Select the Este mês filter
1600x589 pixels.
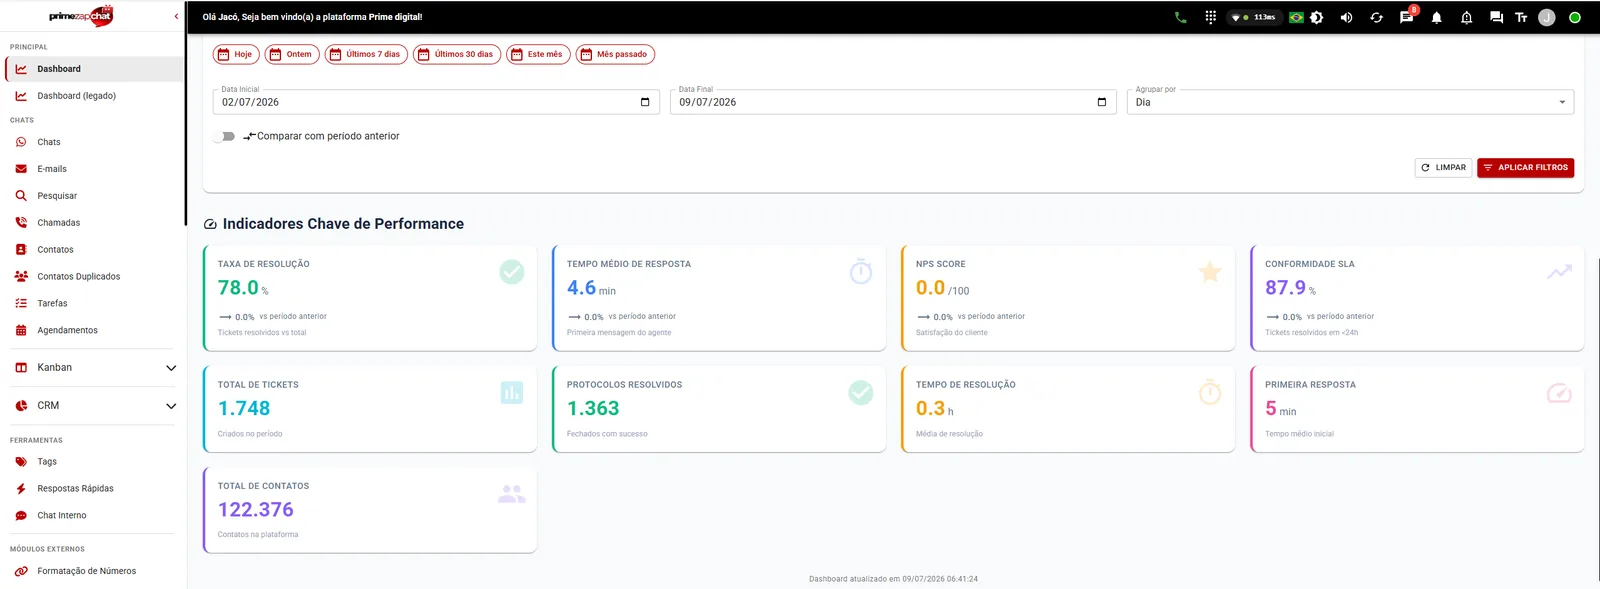tap(538, 54)
